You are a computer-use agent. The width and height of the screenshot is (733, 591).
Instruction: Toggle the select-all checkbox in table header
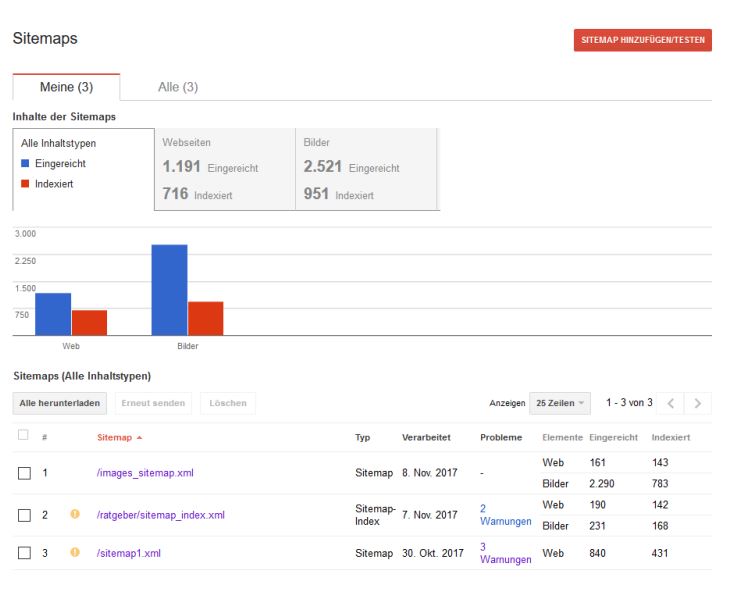(x=23, y=435)
